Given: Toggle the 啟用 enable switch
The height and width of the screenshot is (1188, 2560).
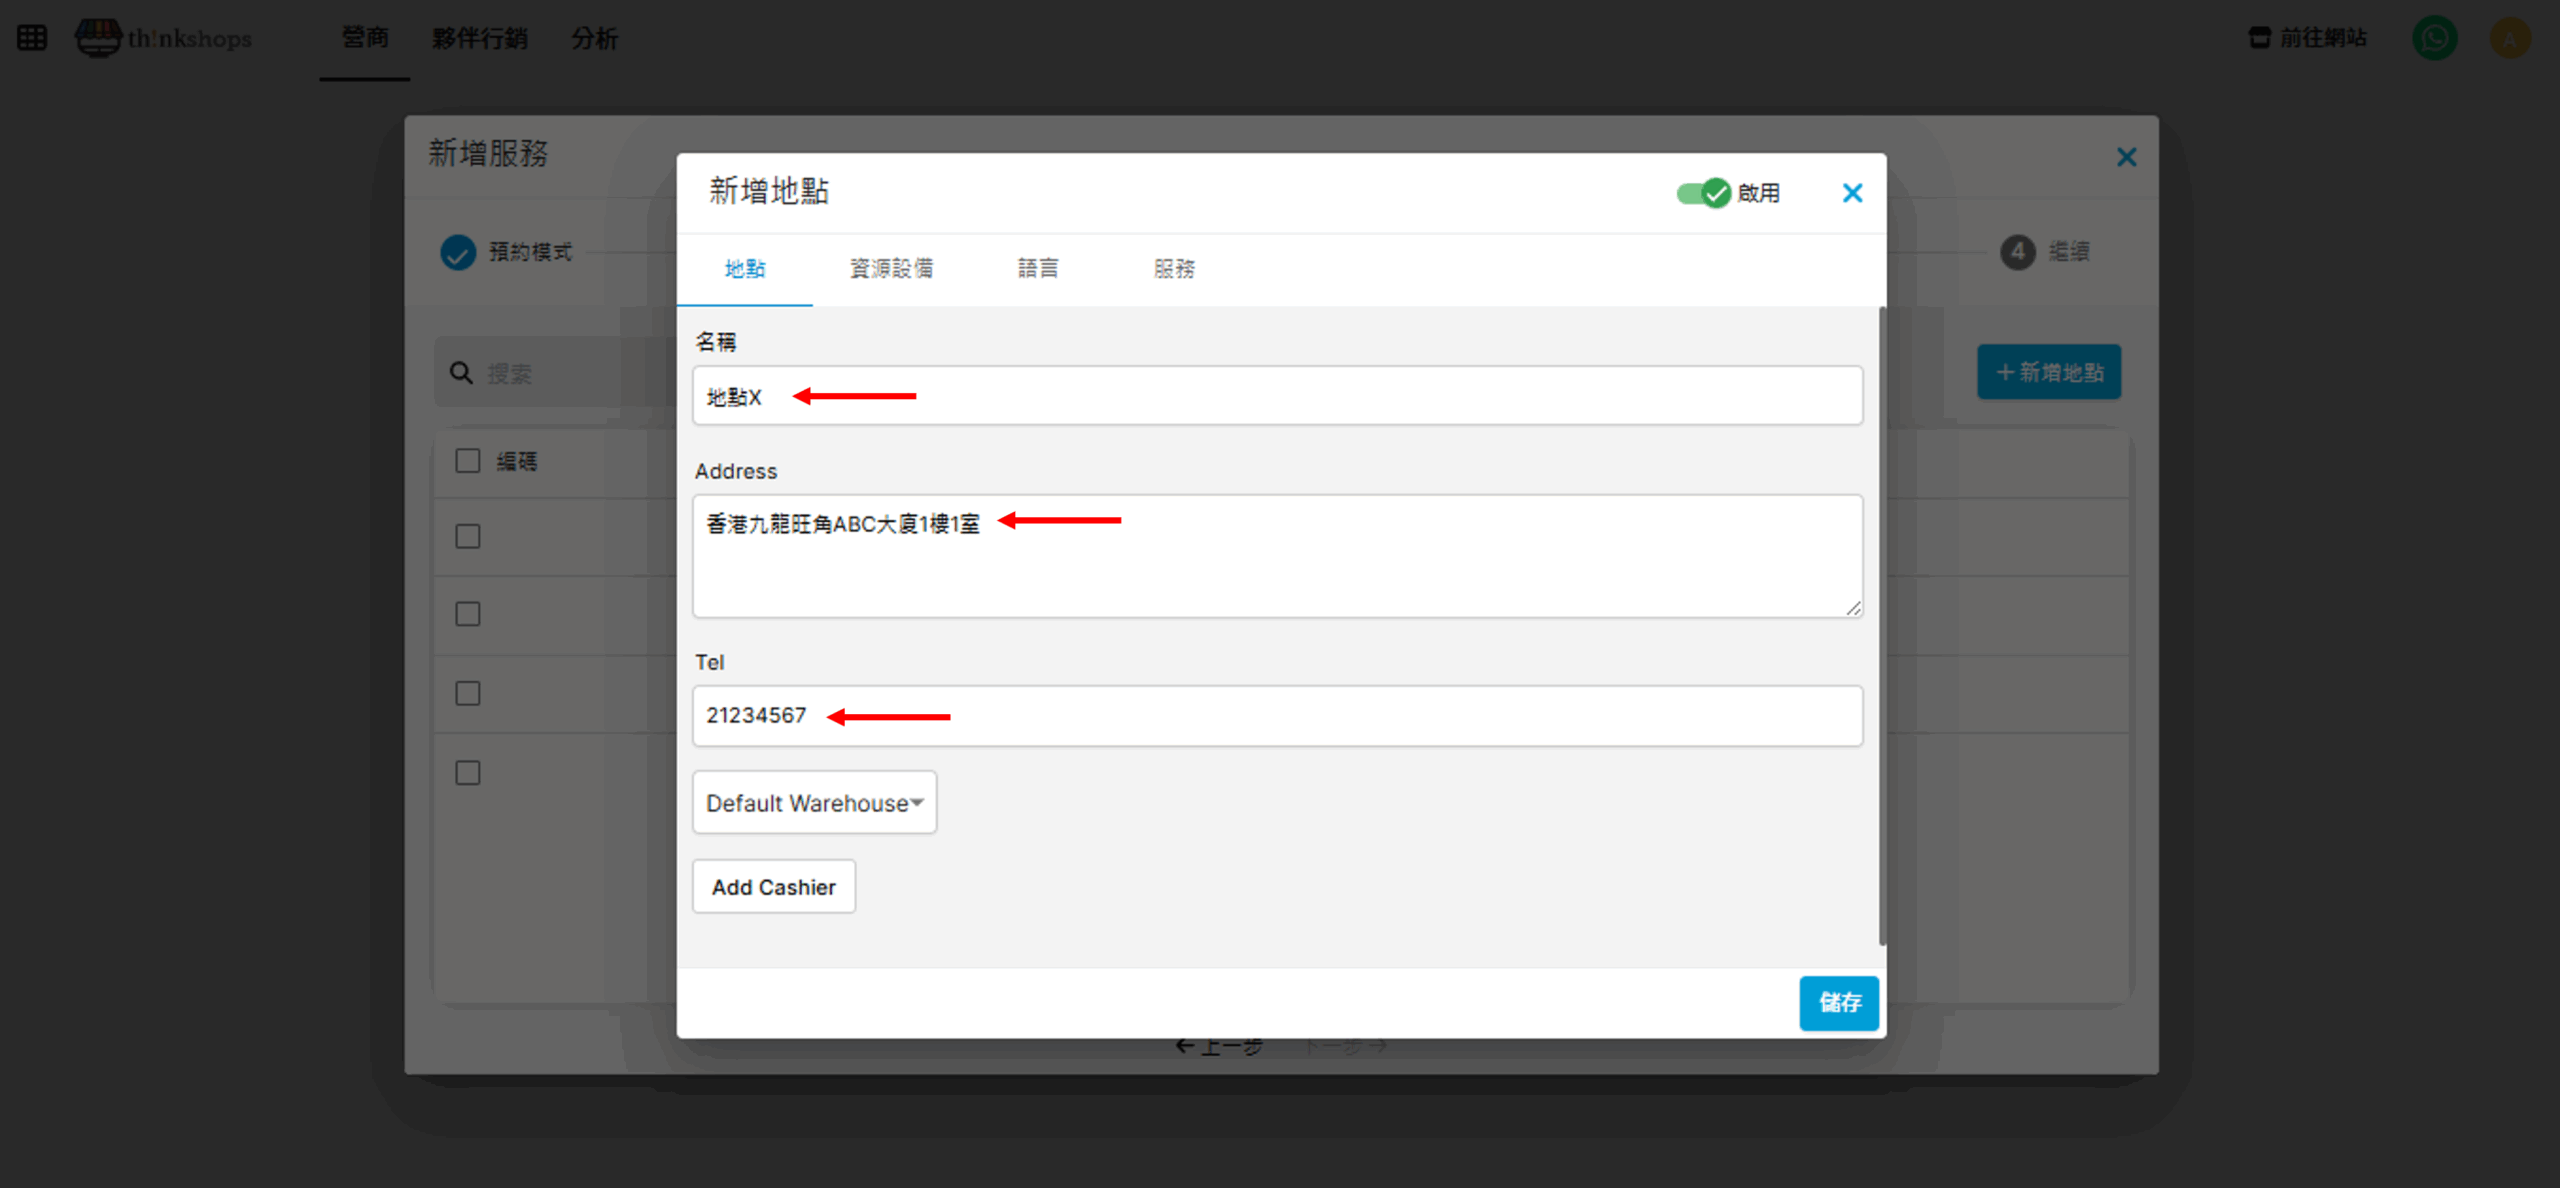Looking at the screenshot, I should pyautogui.click(x=1704, y=193).
